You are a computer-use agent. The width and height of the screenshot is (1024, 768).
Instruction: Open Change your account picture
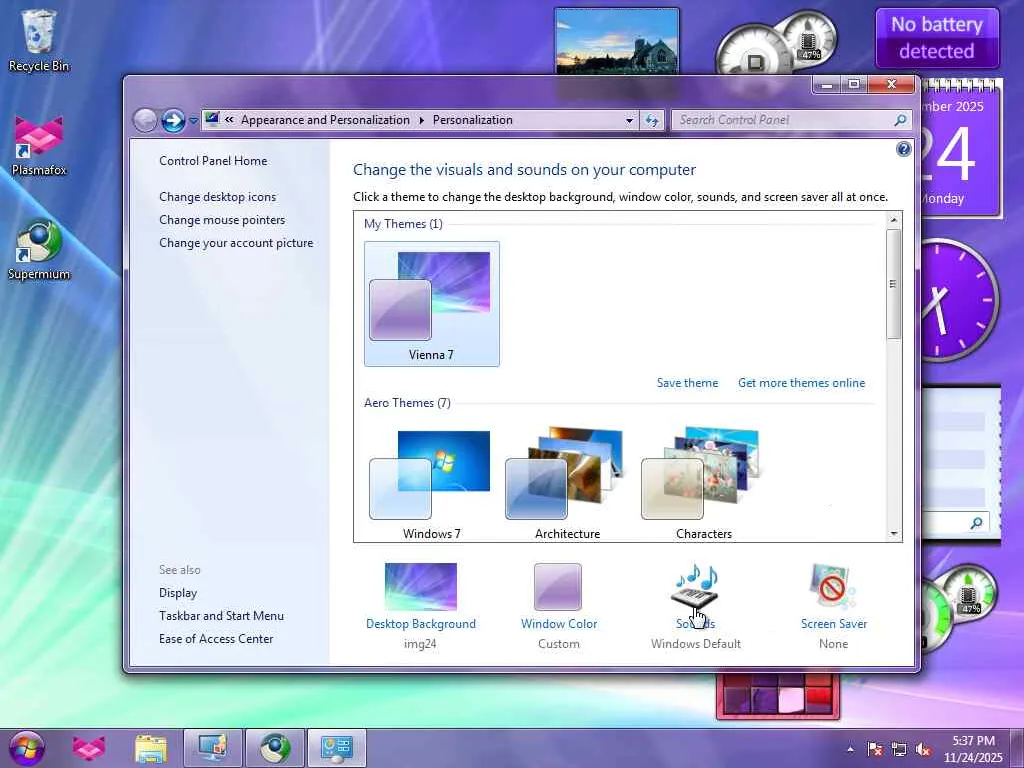(x=236, y=242)
